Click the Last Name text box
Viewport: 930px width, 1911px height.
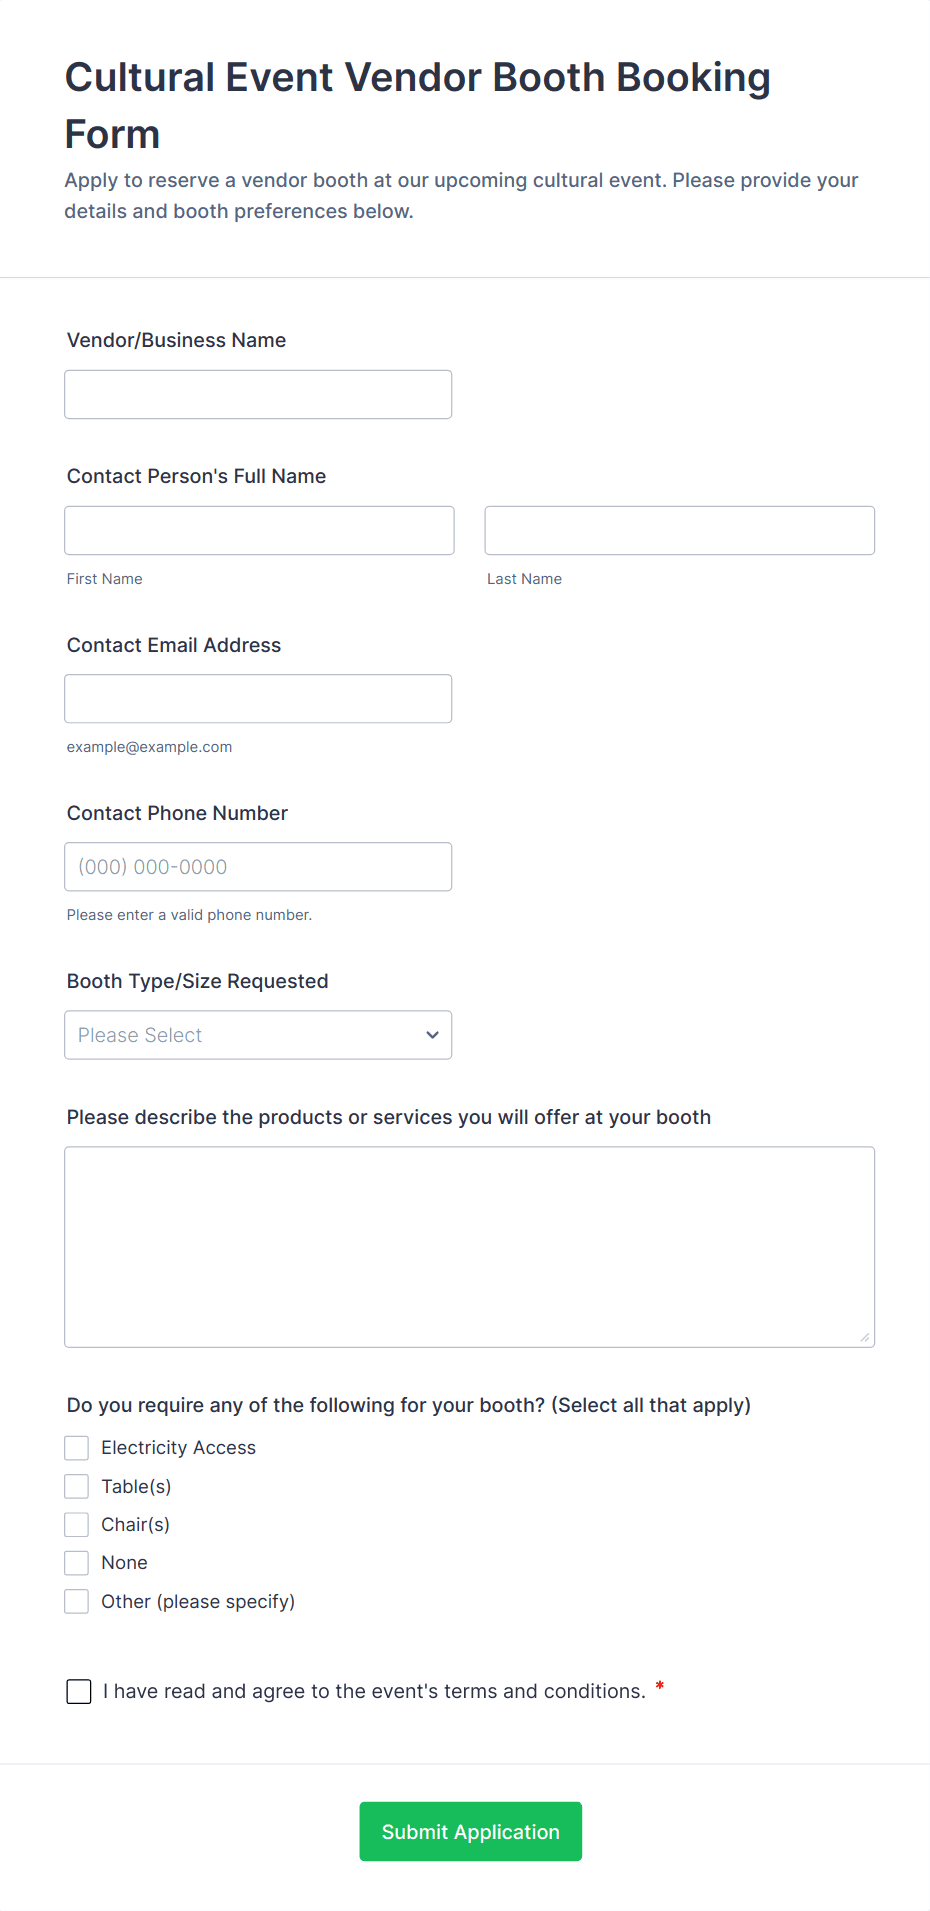tap(679, 531)
